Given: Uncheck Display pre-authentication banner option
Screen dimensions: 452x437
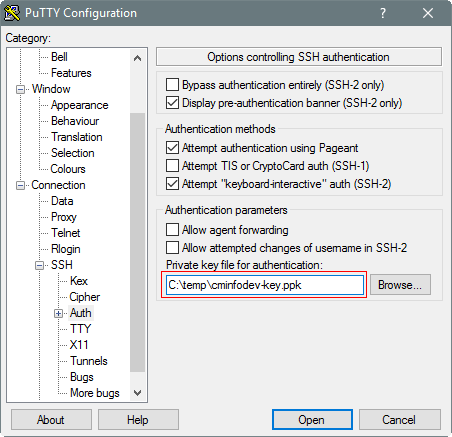Looking at the screenshot, I should [x=172, y=103].
